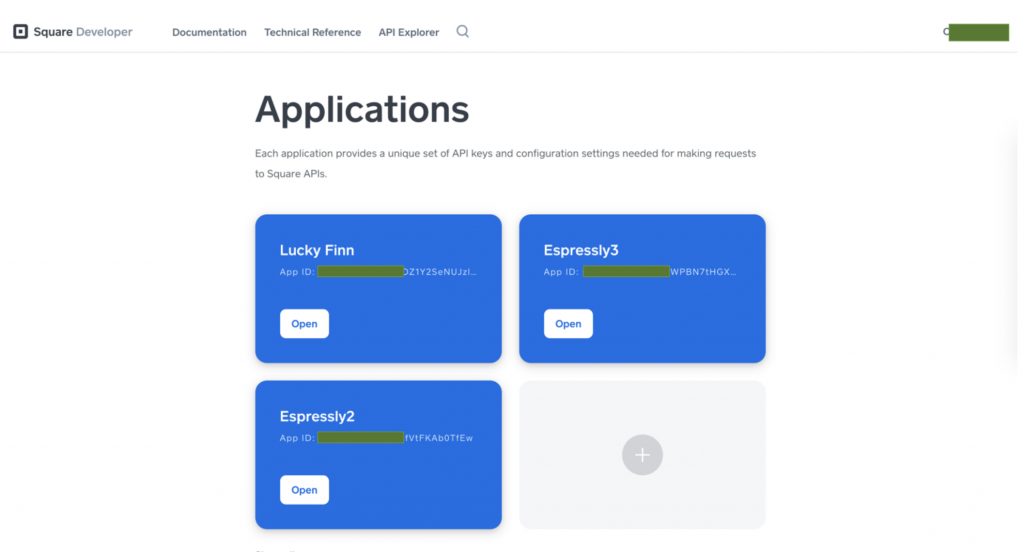
Task: Open the Espressly3 application
Action: [568, 323]
